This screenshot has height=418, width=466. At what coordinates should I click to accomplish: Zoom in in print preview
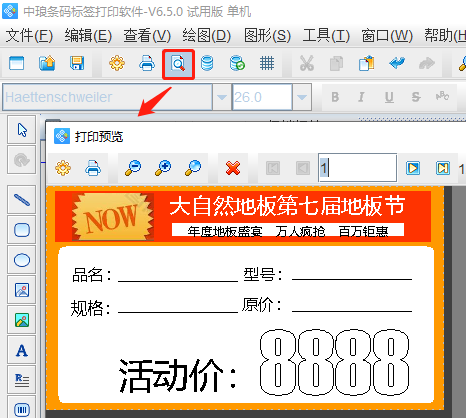(163, 168)
